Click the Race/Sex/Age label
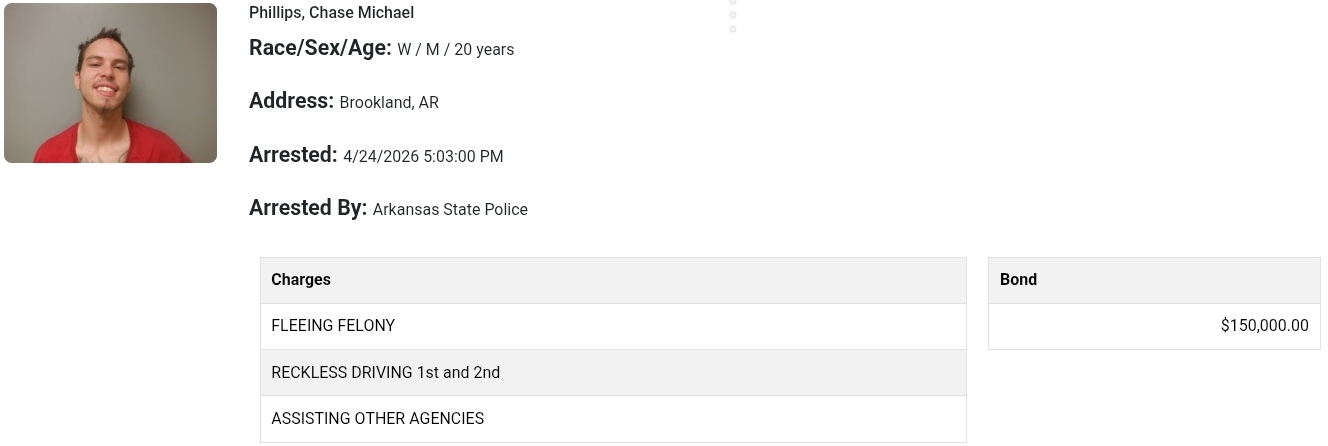Image resolution: width=1328 pixels, height=446 pixels. (320, 48)
